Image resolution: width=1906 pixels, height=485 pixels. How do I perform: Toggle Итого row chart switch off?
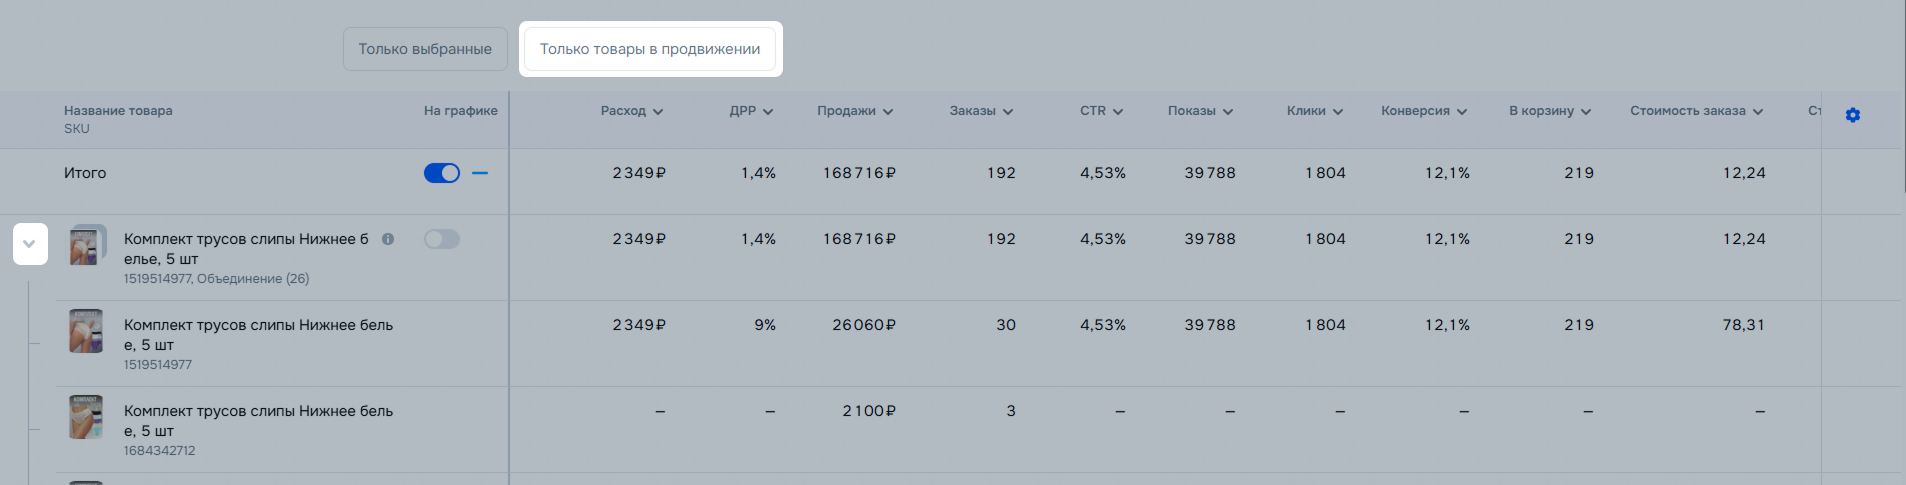(442, 173)
